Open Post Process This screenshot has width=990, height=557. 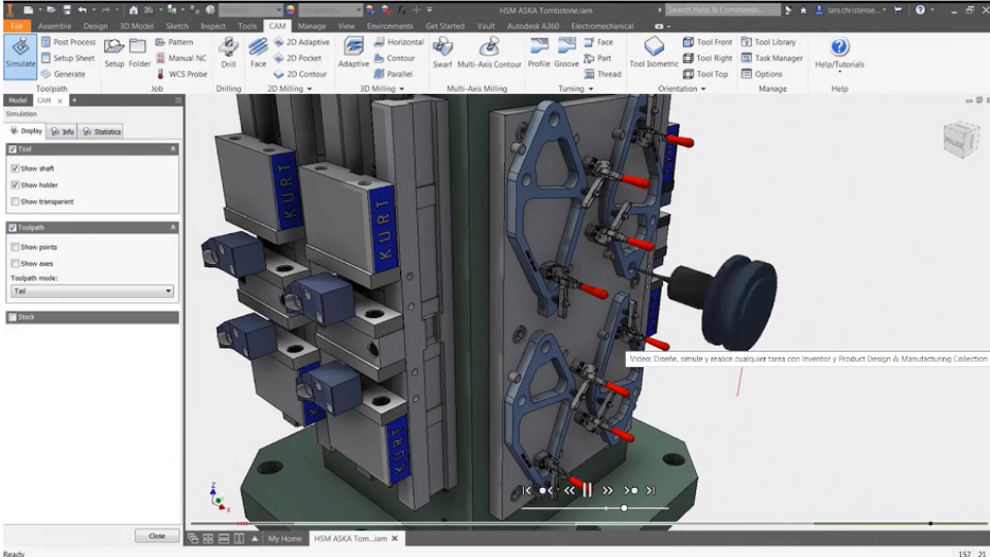pos(68,42)
